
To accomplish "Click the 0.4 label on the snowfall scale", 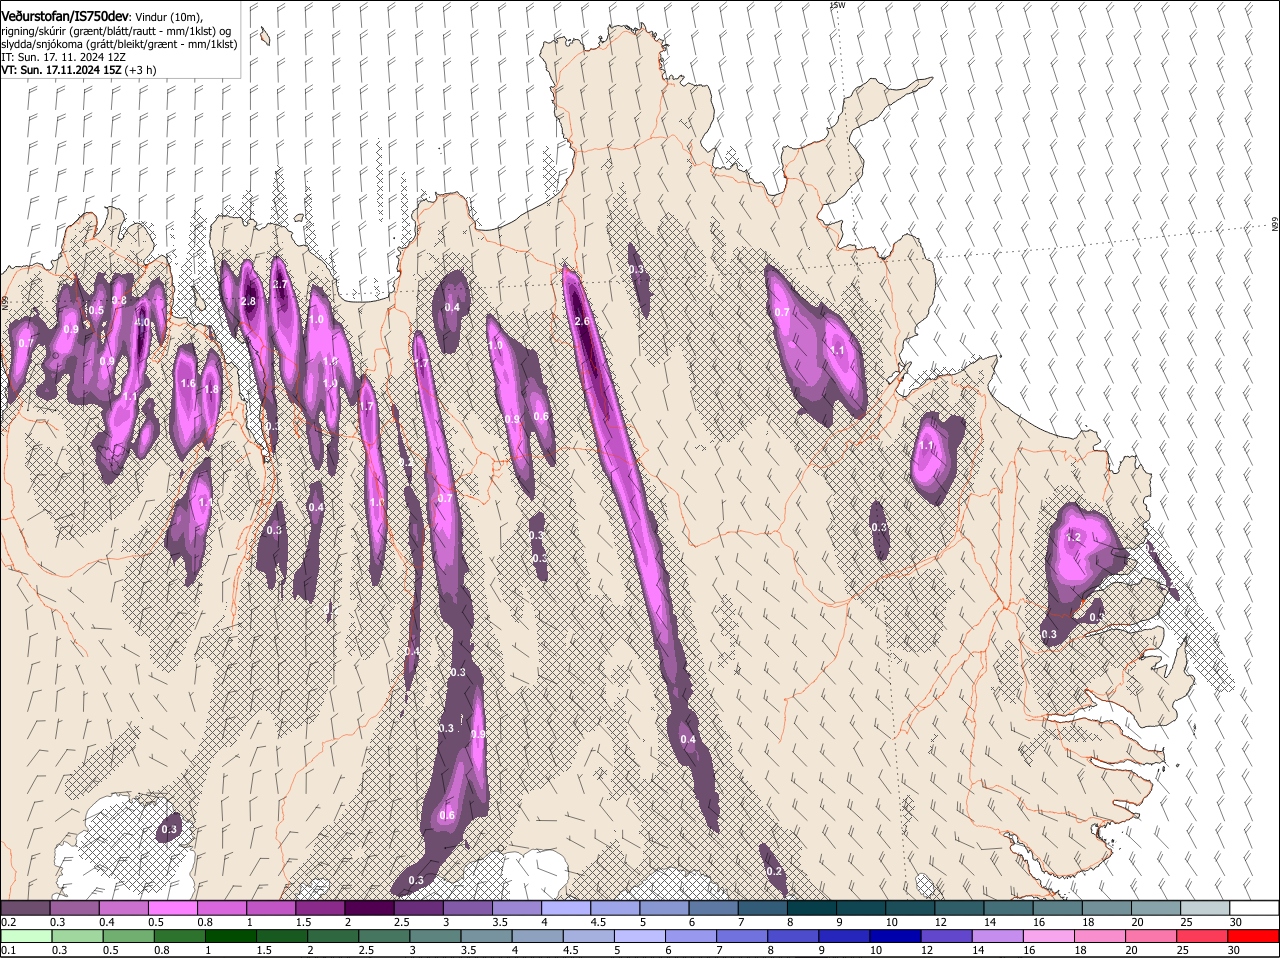I will pyautogui.click(x=106, y=921).
